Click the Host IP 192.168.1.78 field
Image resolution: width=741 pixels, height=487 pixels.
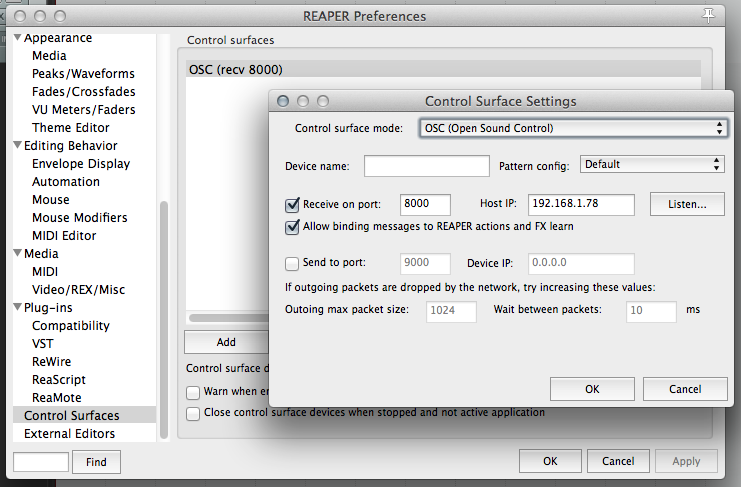point(581,205)
